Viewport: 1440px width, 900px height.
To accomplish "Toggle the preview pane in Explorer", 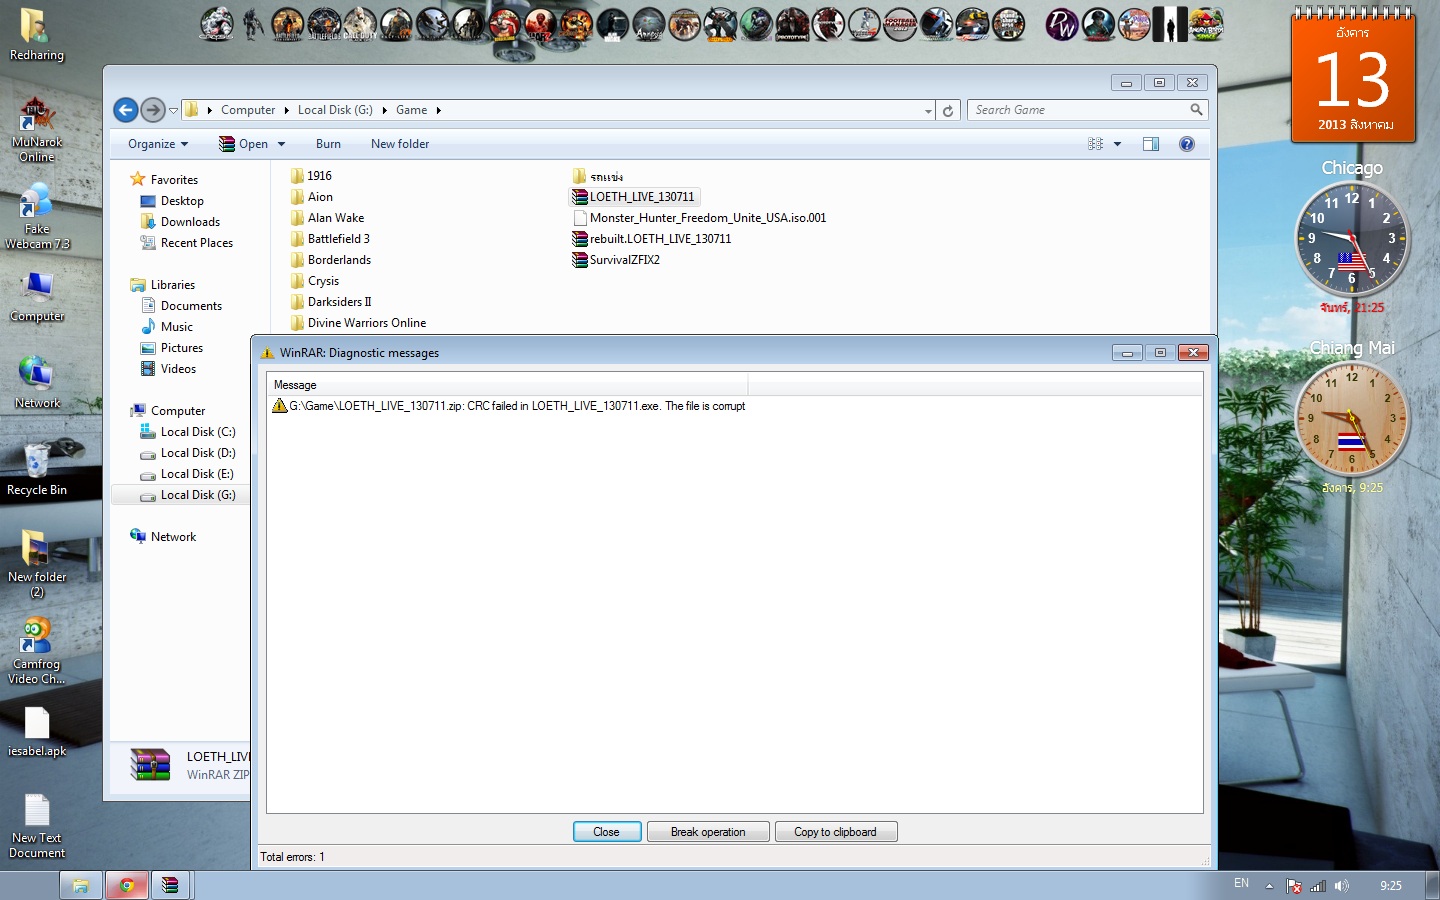I will click(x=1151, y=144).
